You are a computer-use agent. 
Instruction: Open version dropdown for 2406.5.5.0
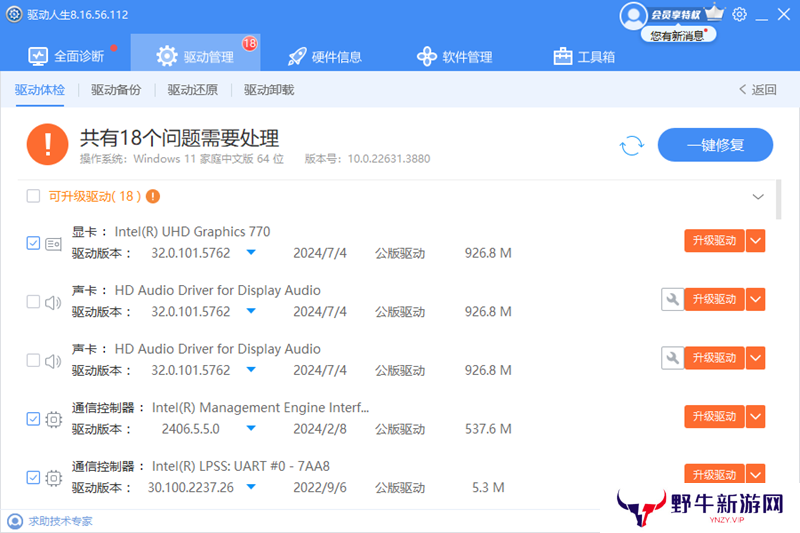(251, 428)
